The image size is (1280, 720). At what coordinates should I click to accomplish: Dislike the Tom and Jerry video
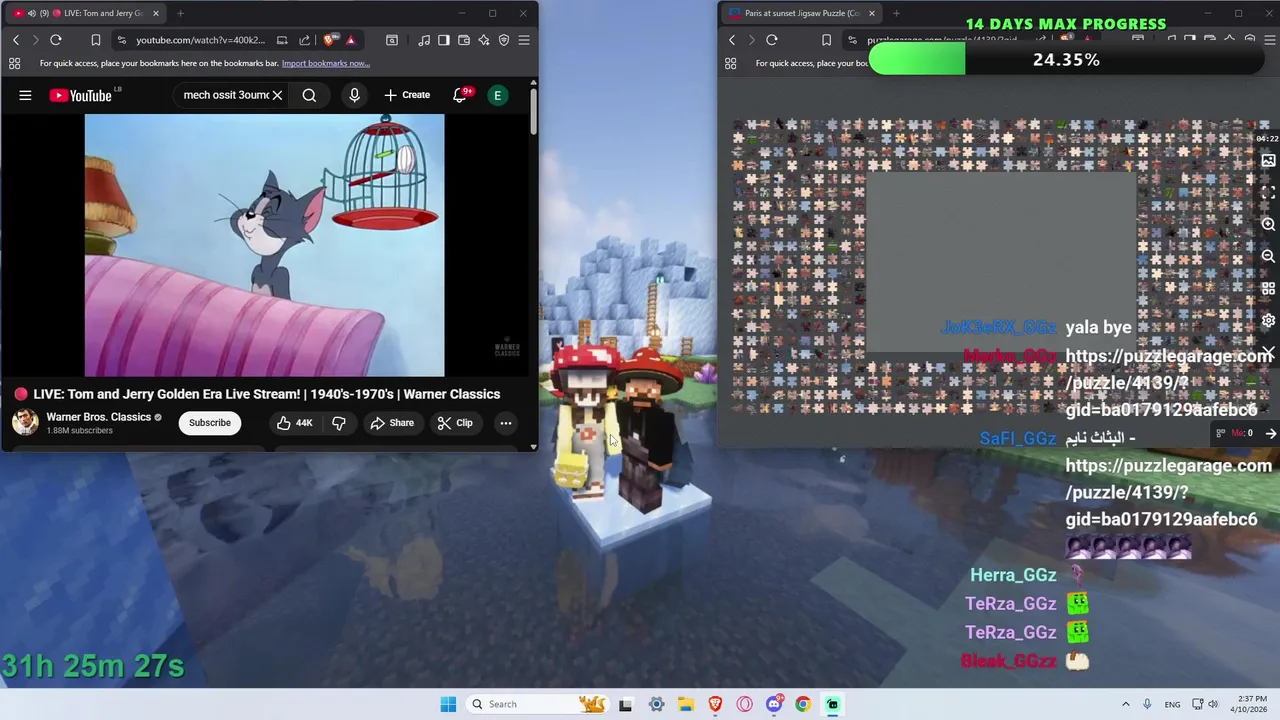(x=339, y=423)
